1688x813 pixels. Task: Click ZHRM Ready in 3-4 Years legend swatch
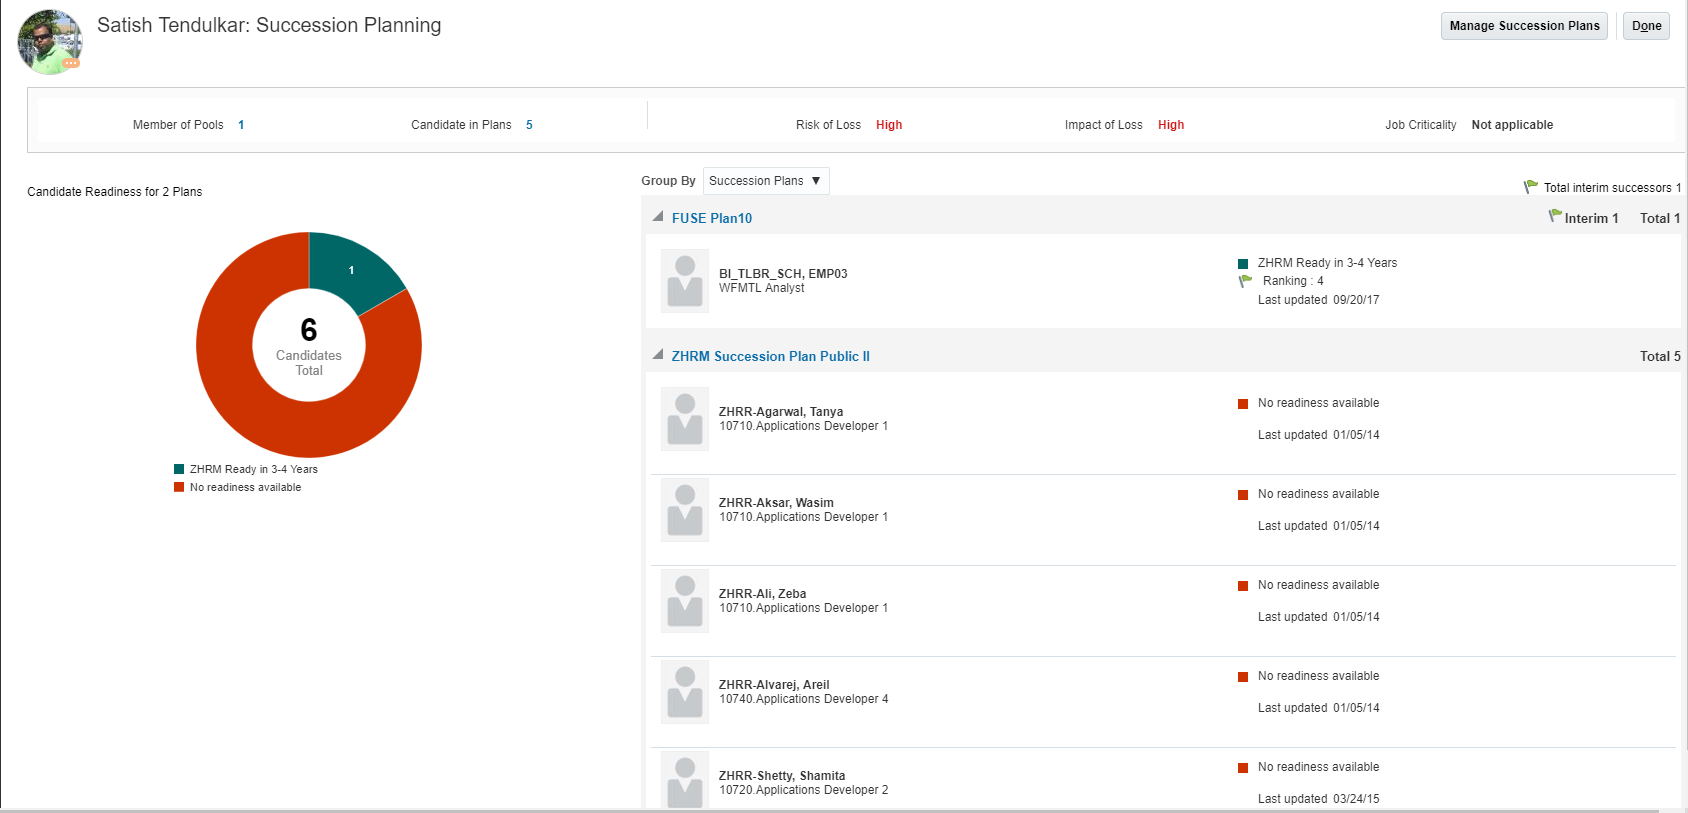pos(179,469)
